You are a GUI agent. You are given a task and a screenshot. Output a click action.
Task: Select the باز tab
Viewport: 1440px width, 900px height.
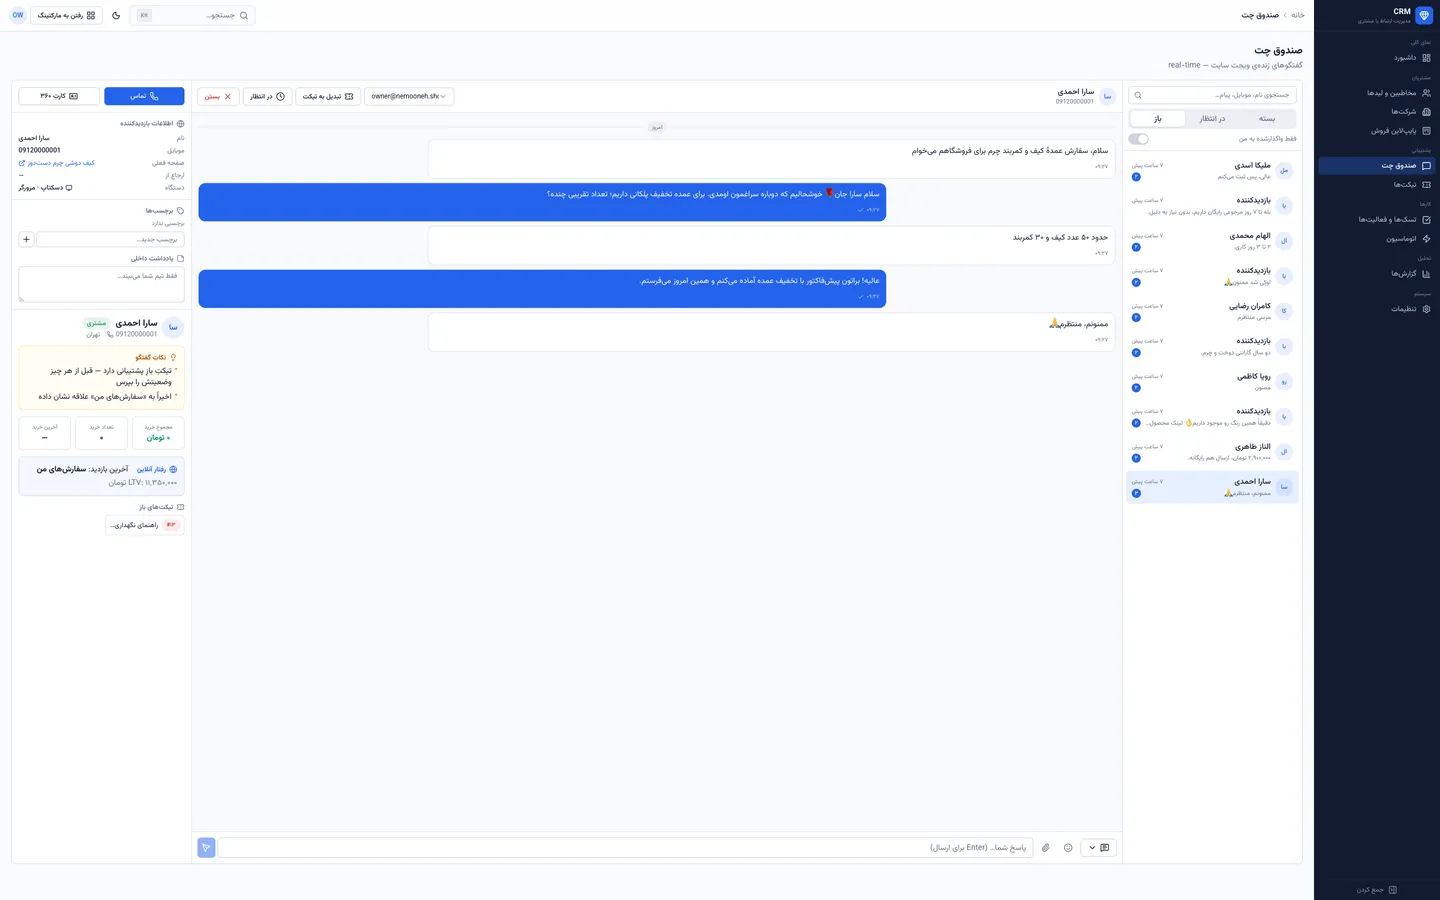coord(1158,119)
